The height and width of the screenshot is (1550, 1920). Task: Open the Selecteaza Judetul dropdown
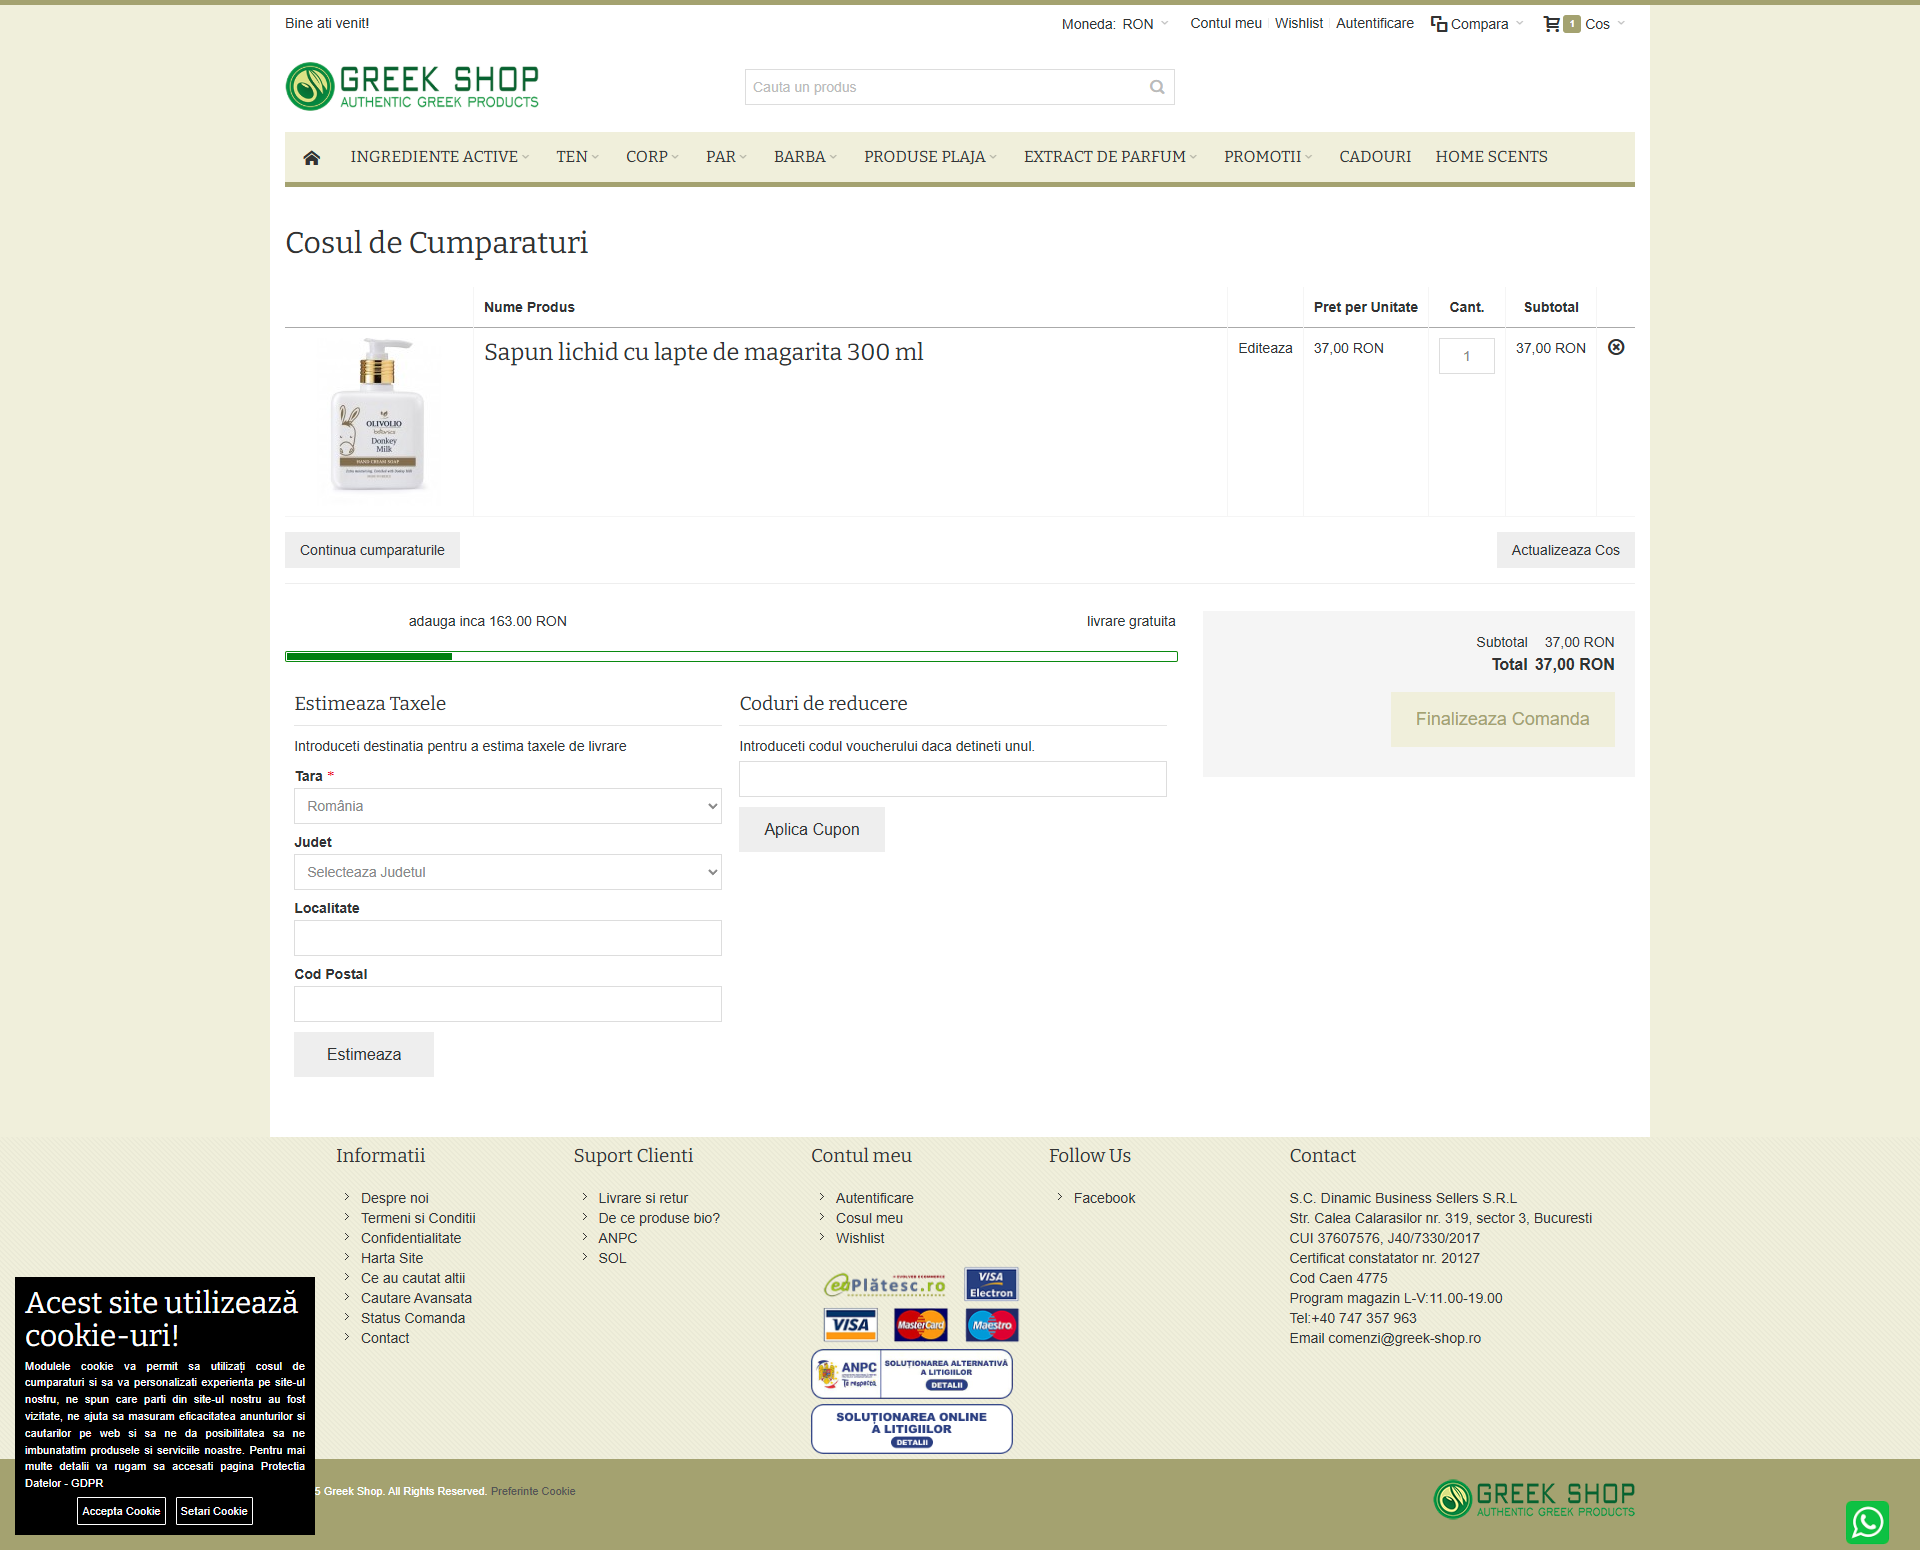[x=507, y=872]
